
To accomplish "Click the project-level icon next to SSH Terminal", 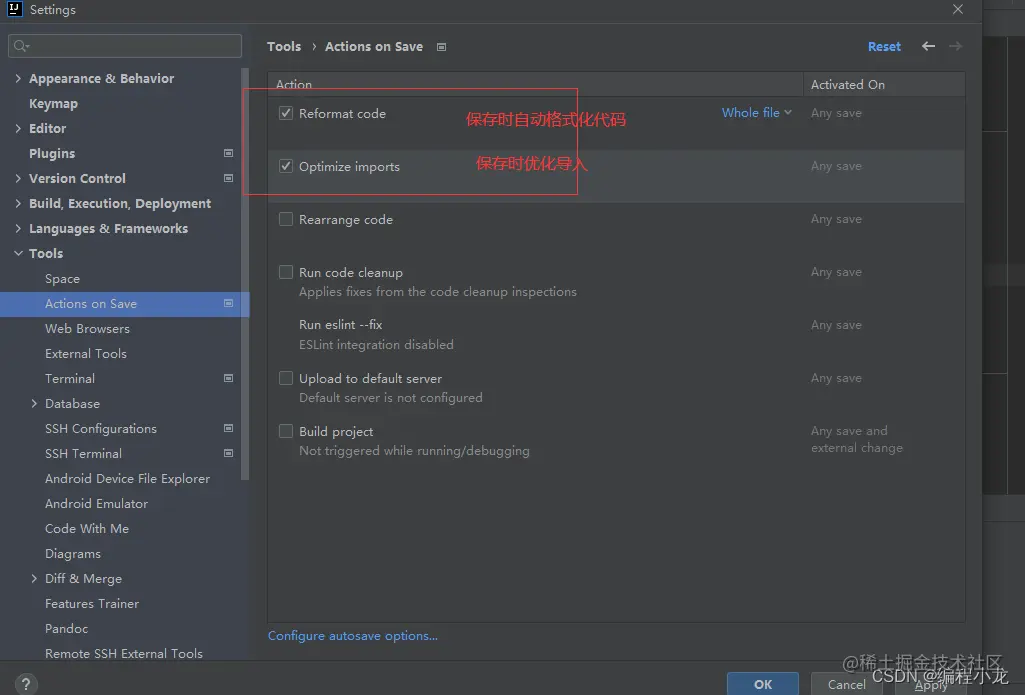I will click(228, 453).
